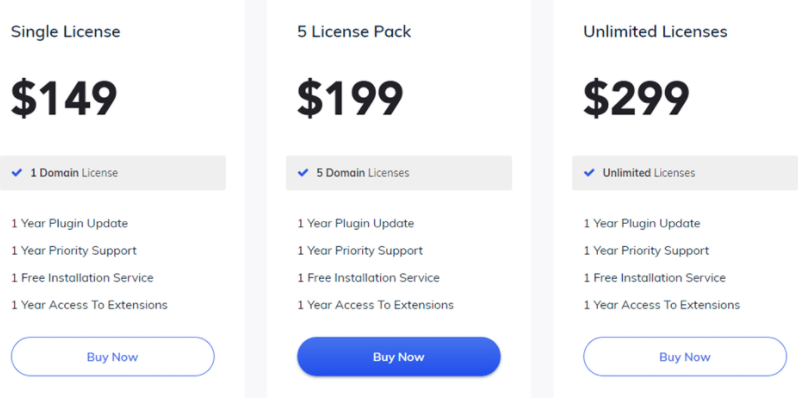Viewport: 798px width, 407px height.
Task: Click 1 Year Priority Support in 5 License Pack
Action: (360, 250)
